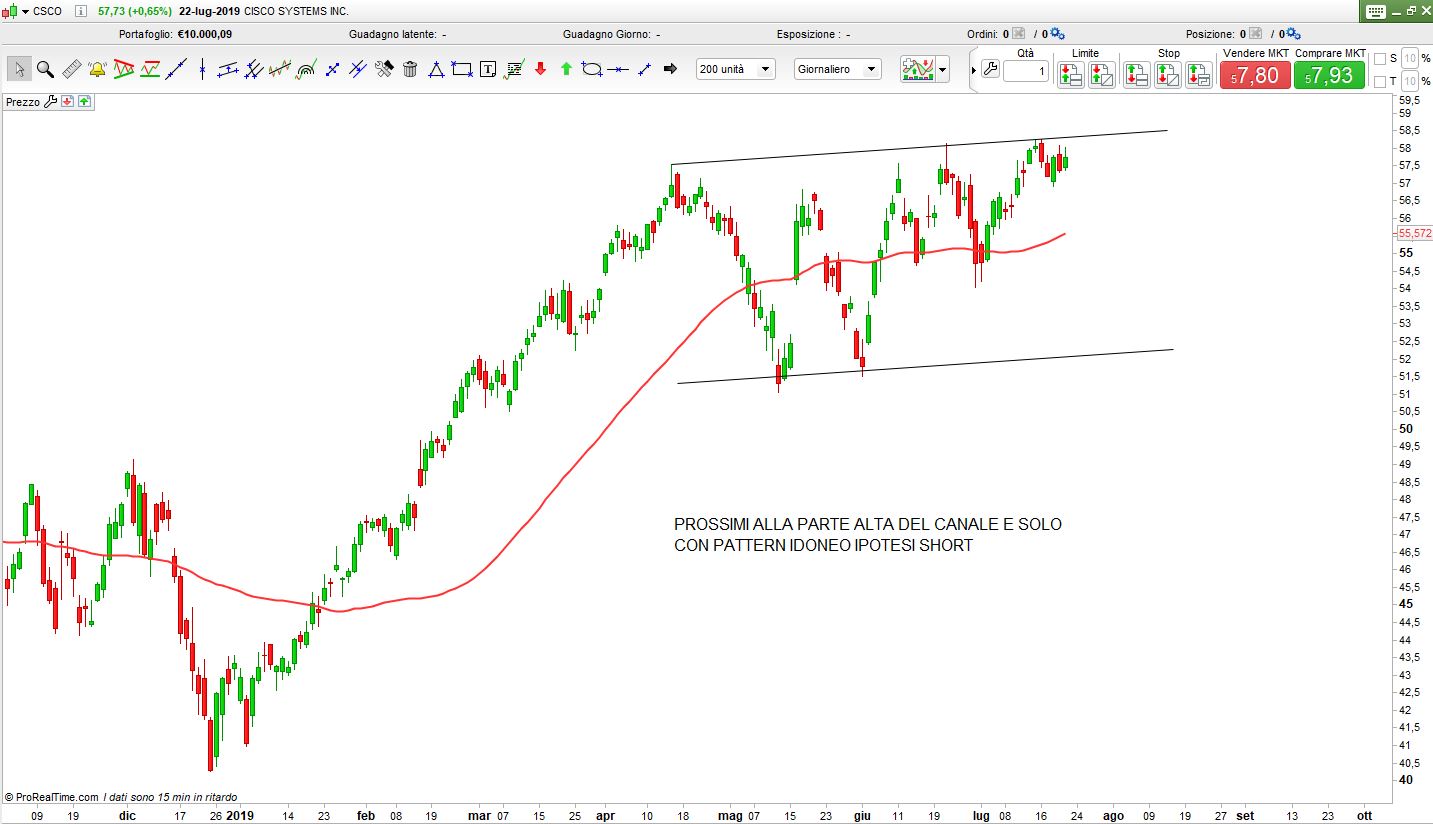The height and width of the screenshot is (824, 1433).
Task: Pick the green up arrow marker tool
Action: 566,69
